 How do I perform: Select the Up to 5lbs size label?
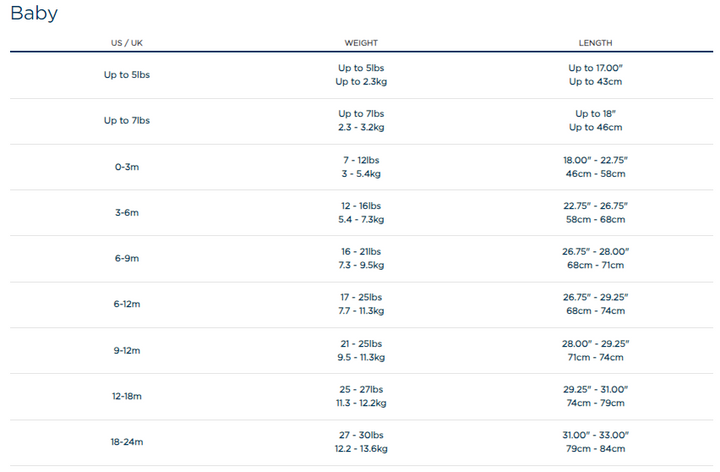click(x=127, y=75)
